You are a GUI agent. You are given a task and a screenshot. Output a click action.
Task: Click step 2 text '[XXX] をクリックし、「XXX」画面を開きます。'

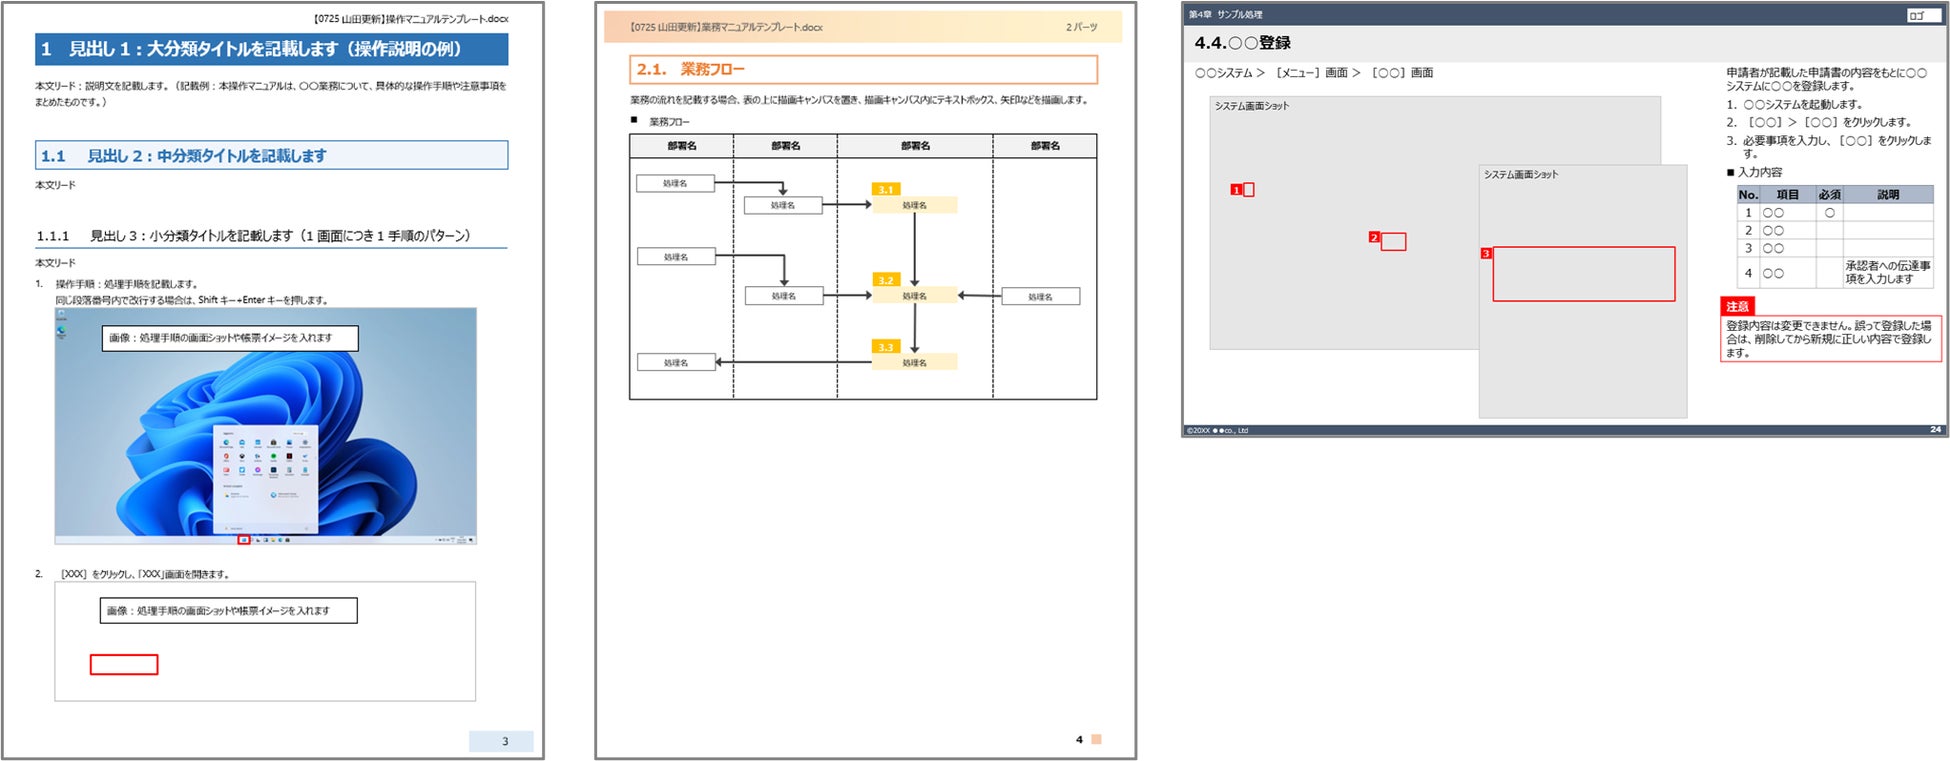[146, 574]
